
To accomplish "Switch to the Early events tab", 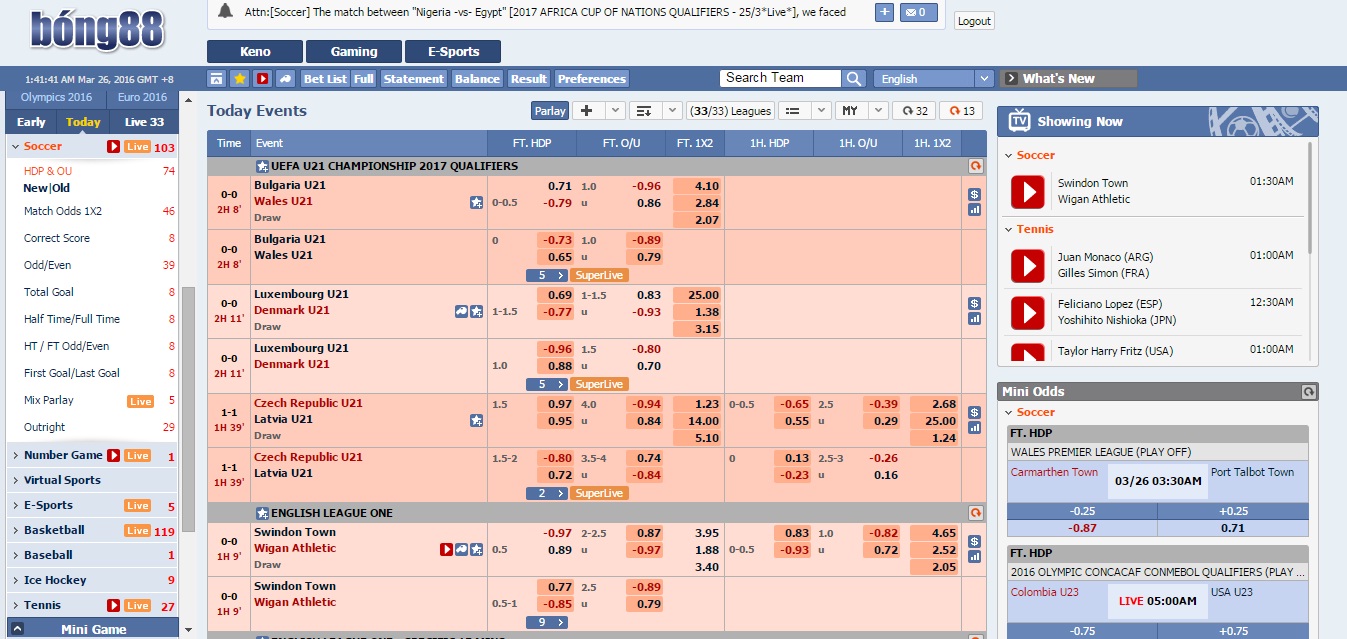I will (31, 122).
